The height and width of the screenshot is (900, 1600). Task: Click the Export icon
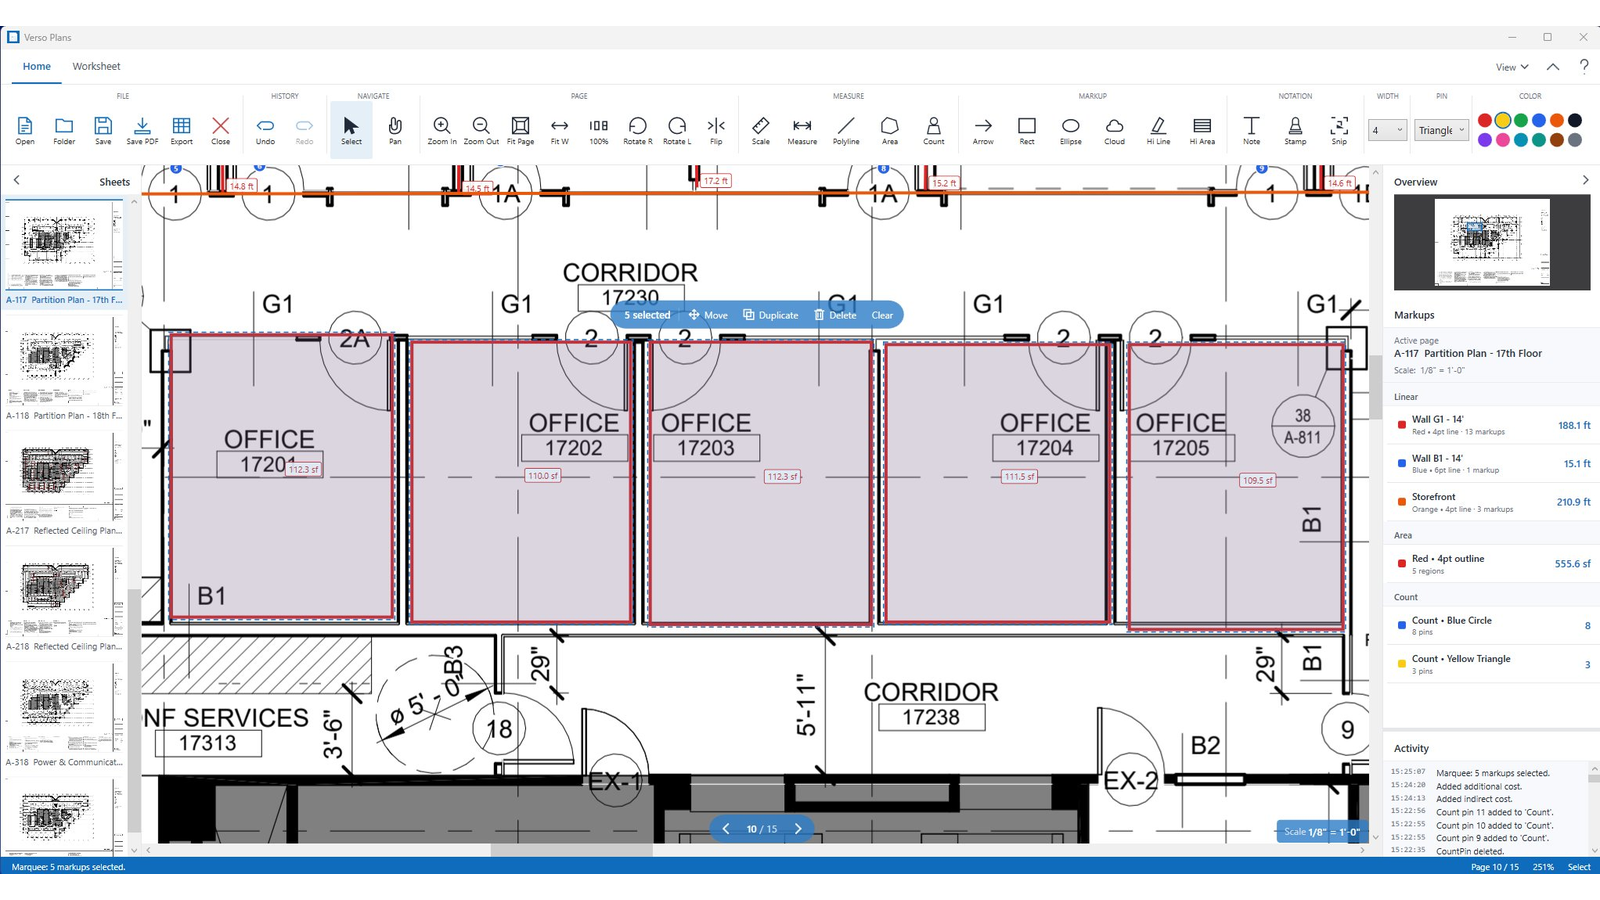(x=181, y=130)
